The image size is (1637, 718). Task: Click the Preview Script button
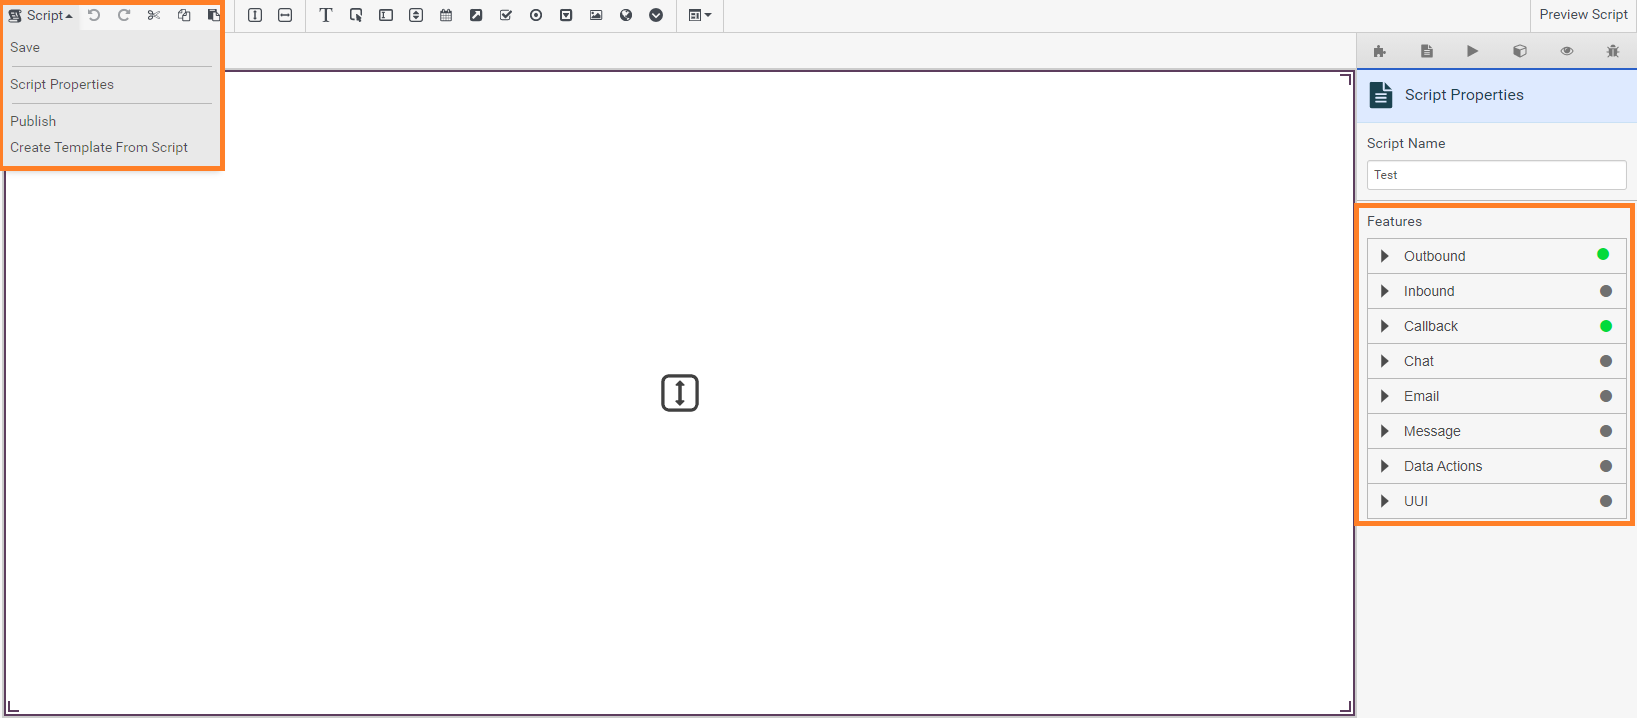[x=1583, y=15]
